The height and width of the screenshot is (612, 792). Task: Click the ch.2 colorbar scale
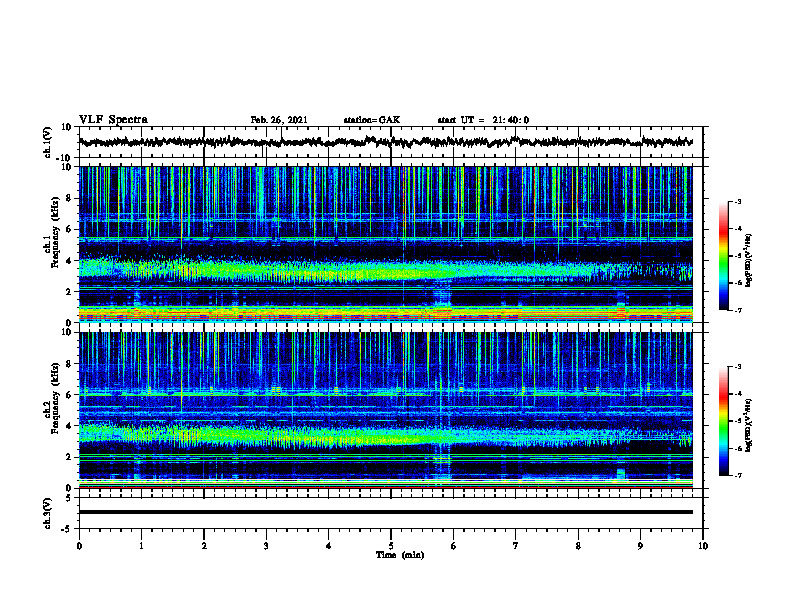point(724,421)
